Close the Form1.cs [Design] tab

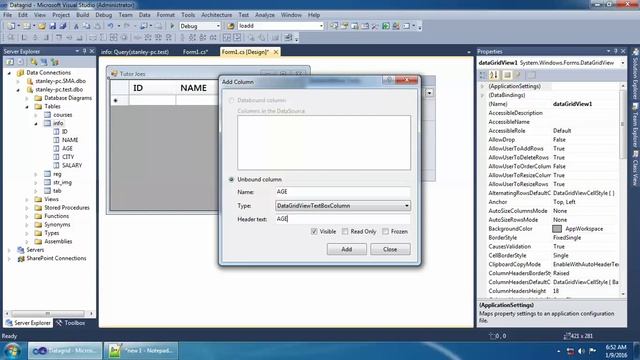[276, 52]
